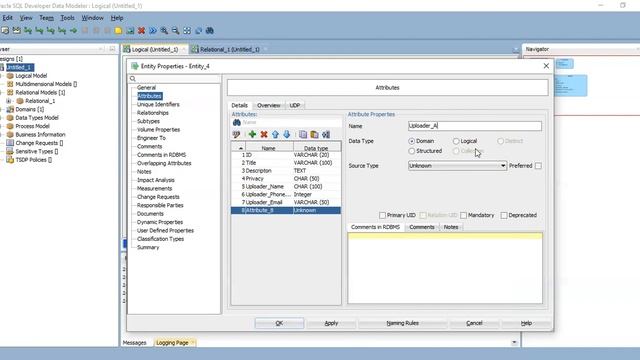Click the red X delete icon in main toolbar
The image size is (640, 360).
(141, 31)
